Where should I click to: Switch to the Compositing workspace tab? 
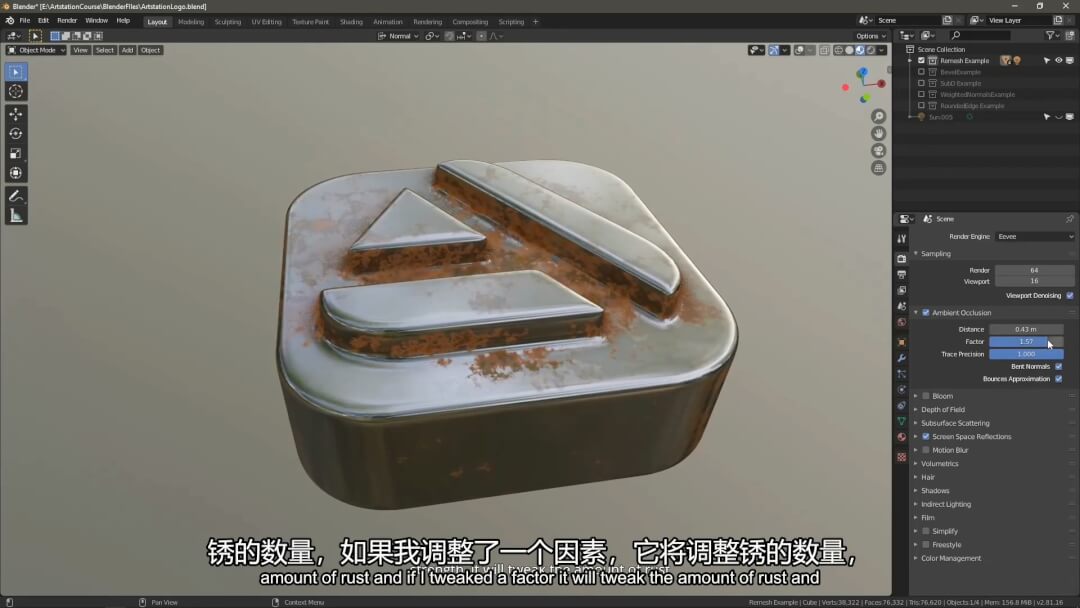click(470, 22)
